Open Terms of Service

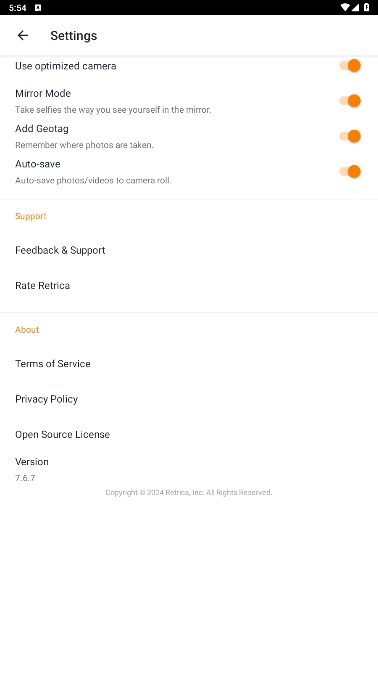(189, 364)
